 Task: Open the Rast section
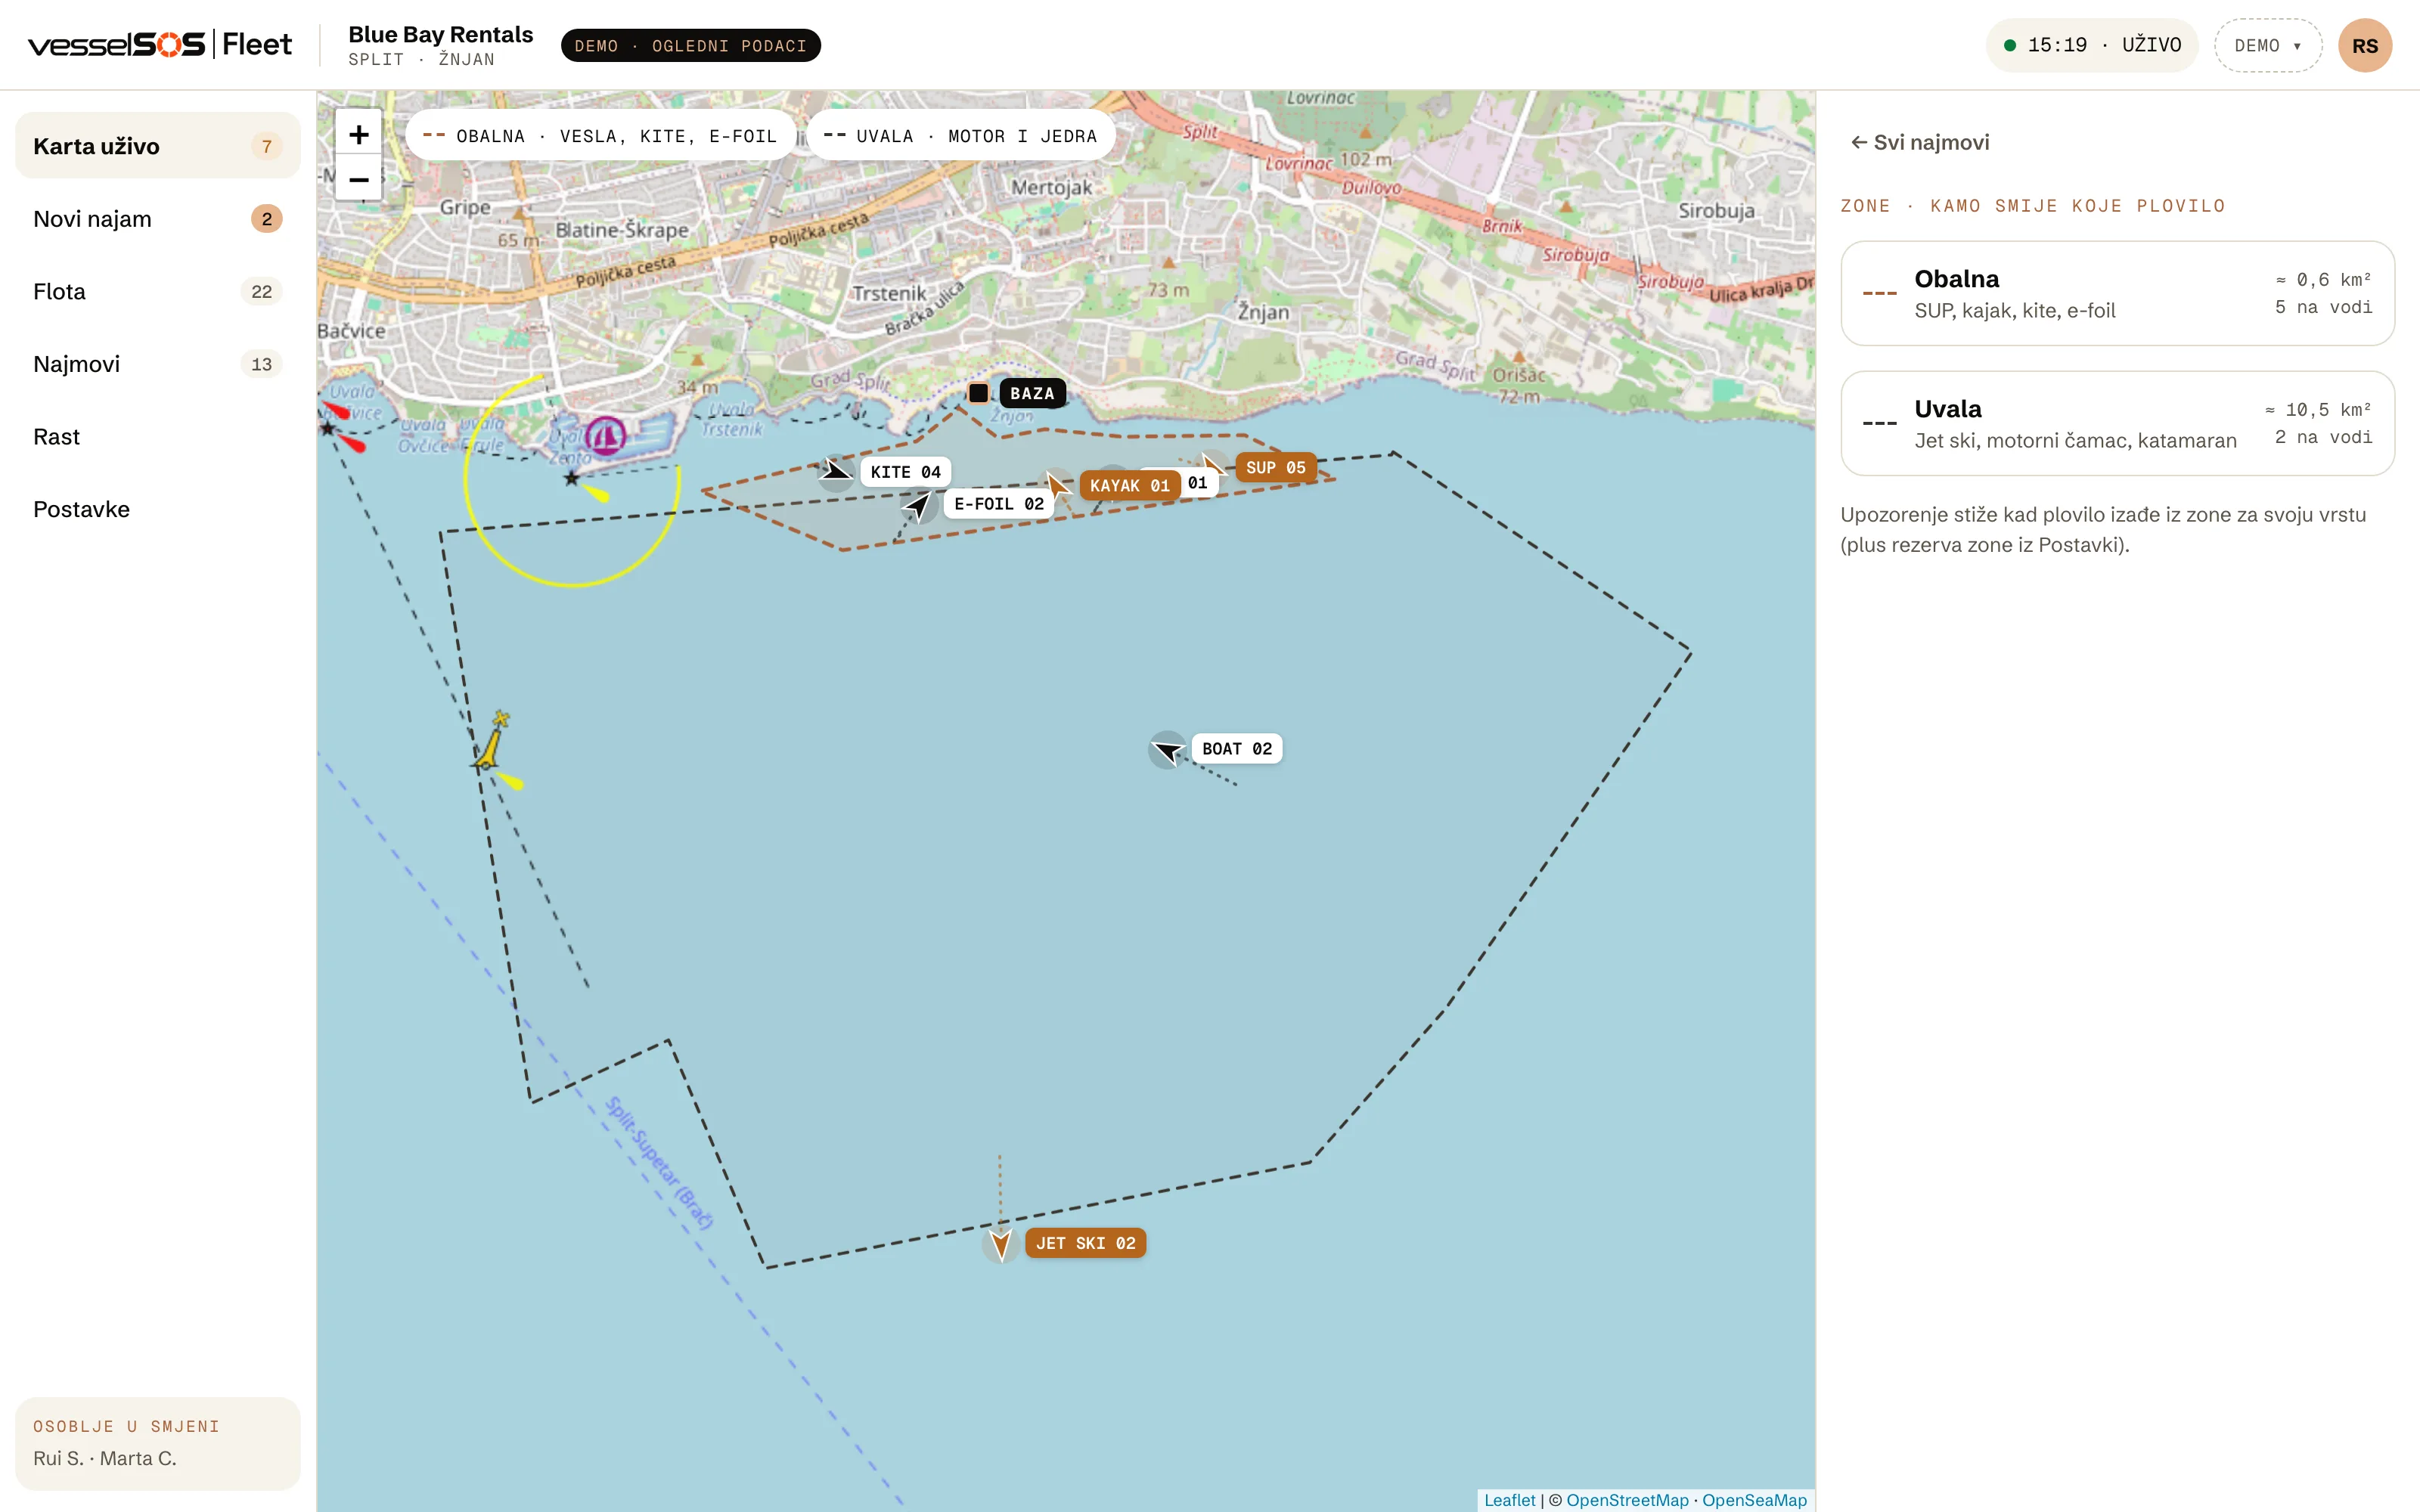(158, 437)
